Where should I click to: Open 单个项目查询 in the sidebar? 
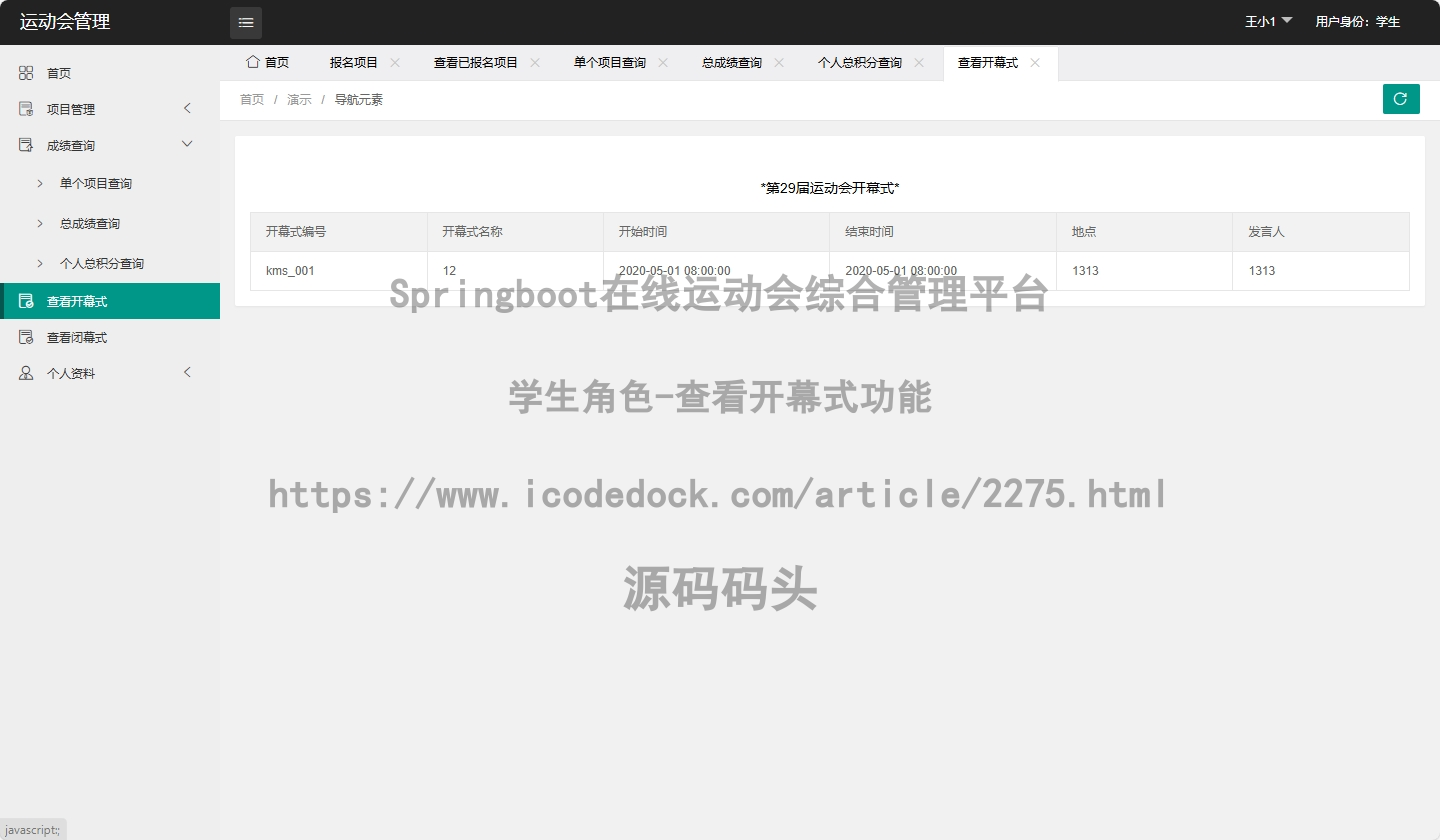point(110,183)
